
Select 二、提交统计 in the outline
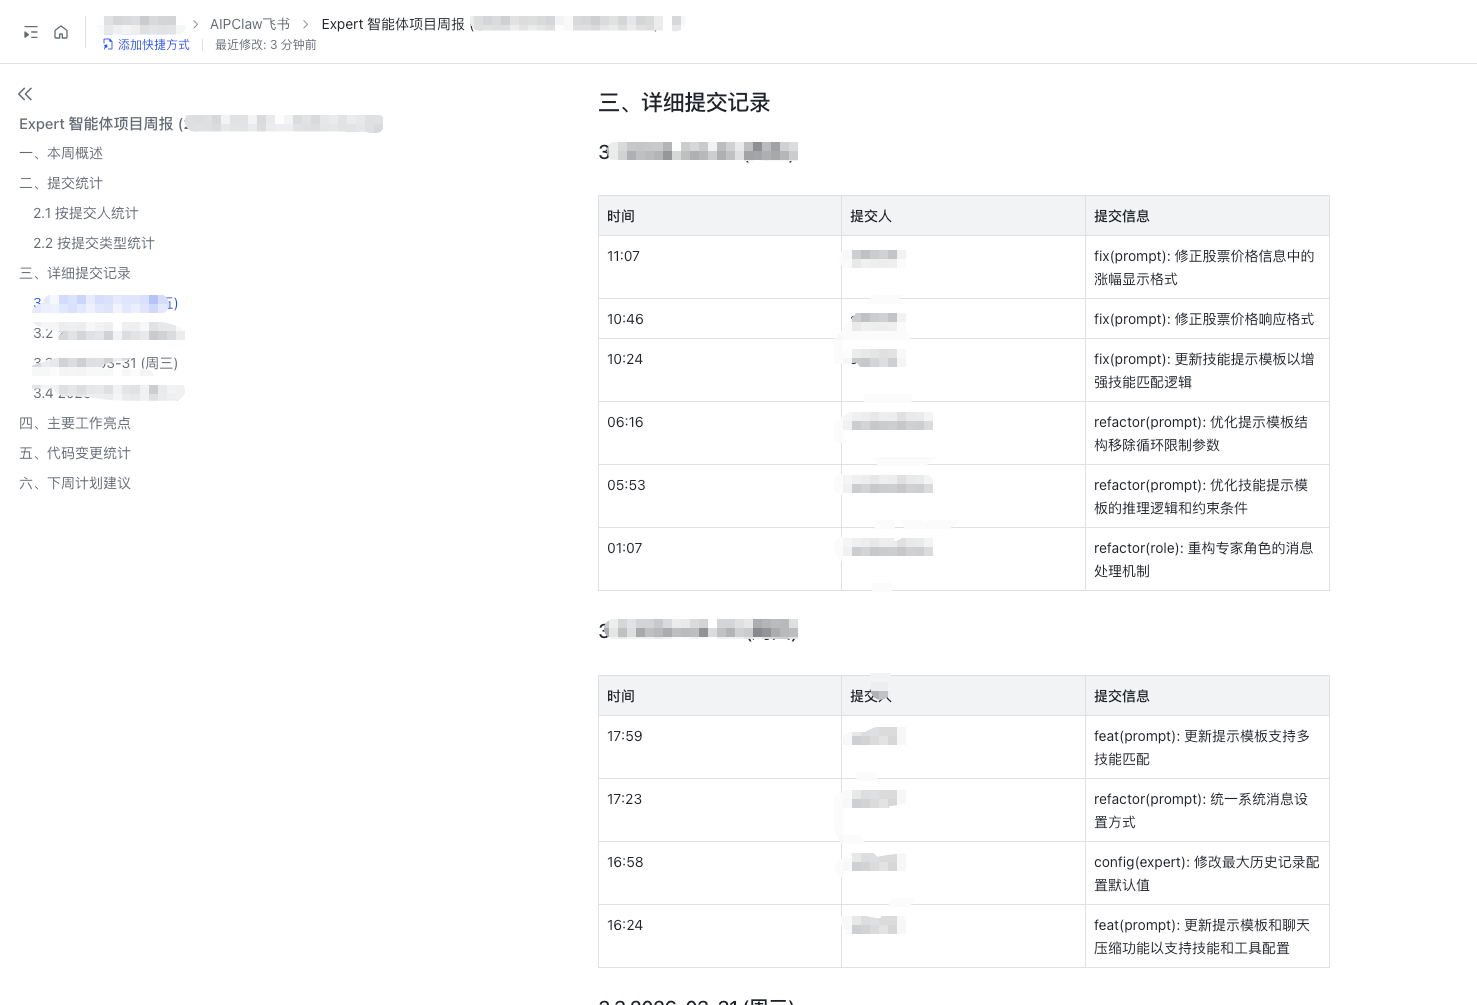pyautogui.click(x=62, y=183)
